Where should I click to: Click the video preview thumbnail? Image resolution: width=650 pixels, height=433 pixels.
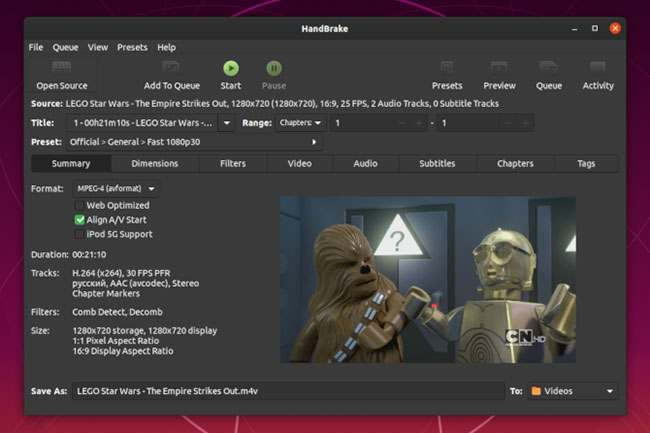427,279
